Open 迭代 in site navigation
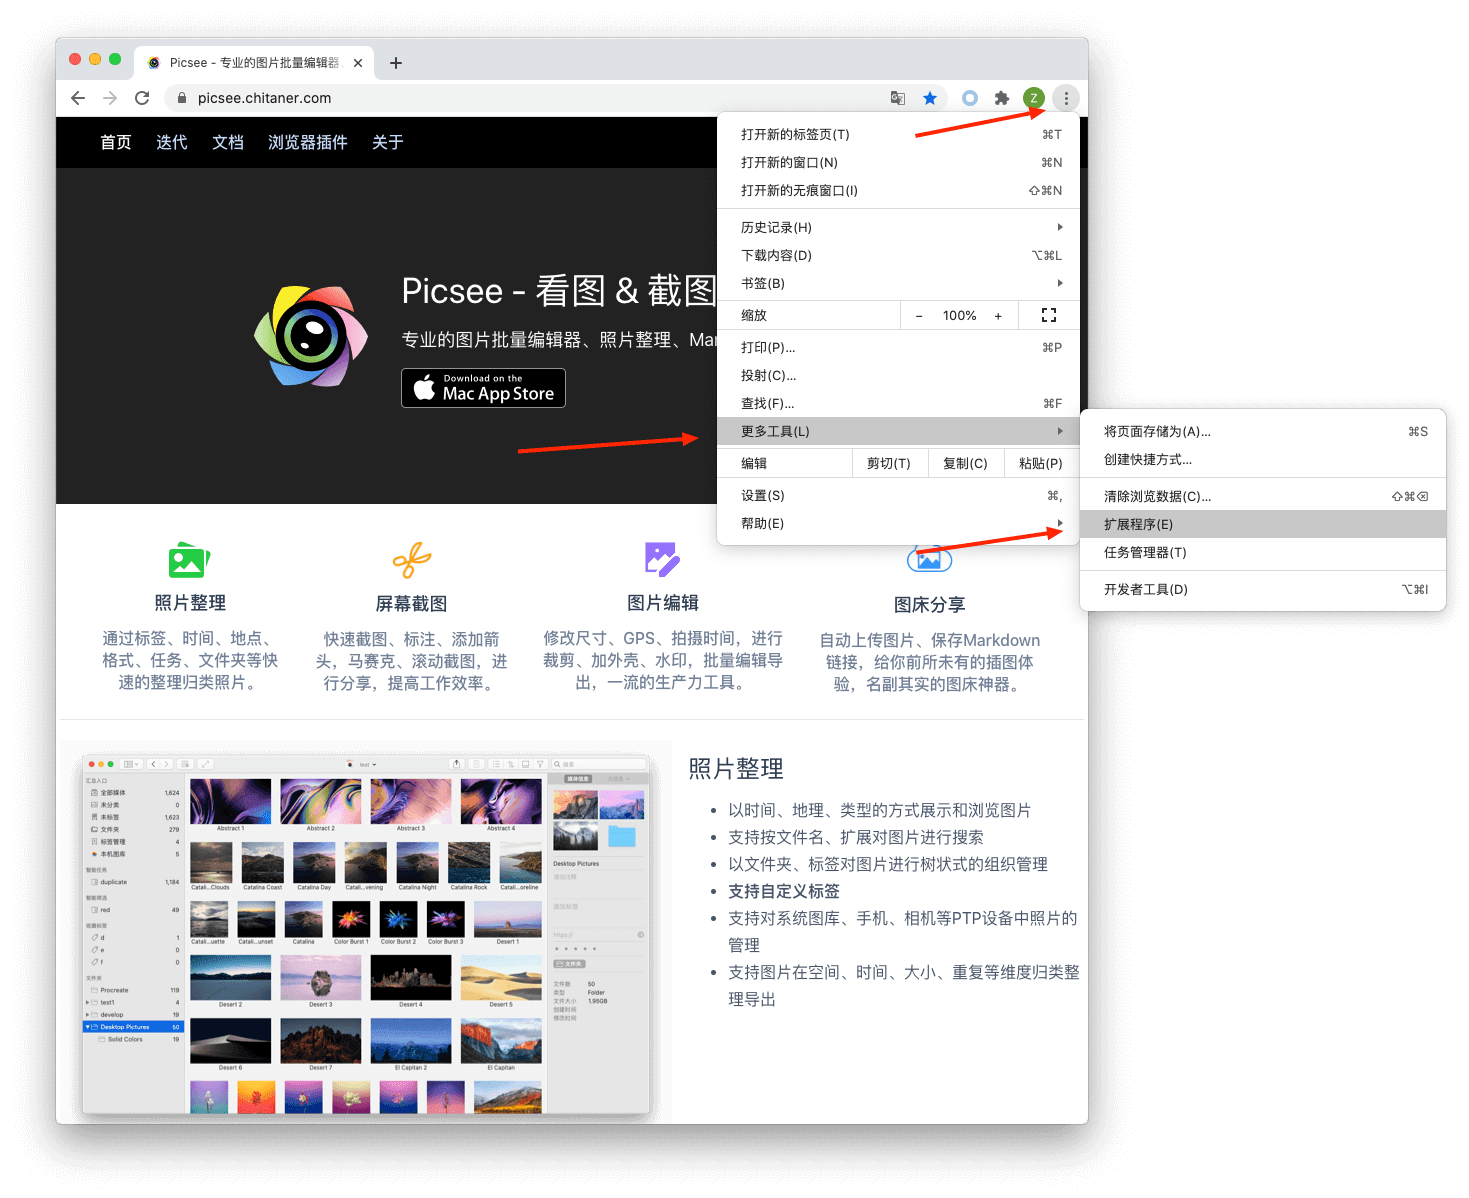 pyautogui.click(x=172, y=142)
